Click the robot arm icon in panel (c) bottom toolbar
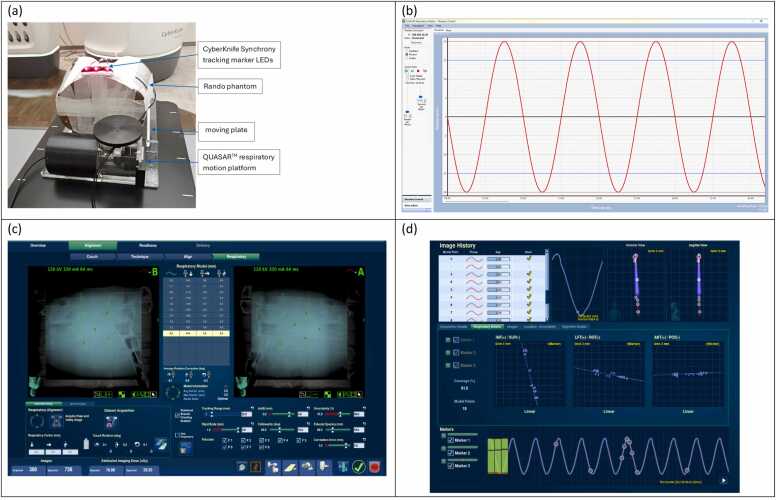The image size is (776, 500). coord(273,466)
